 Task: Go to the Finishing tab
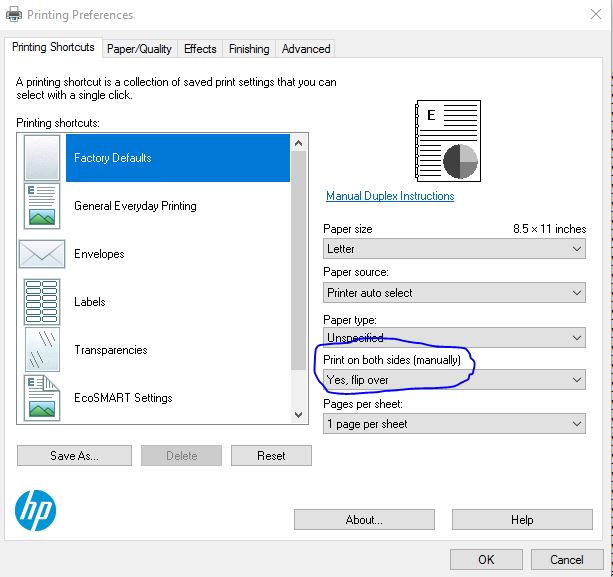[248, 48]
